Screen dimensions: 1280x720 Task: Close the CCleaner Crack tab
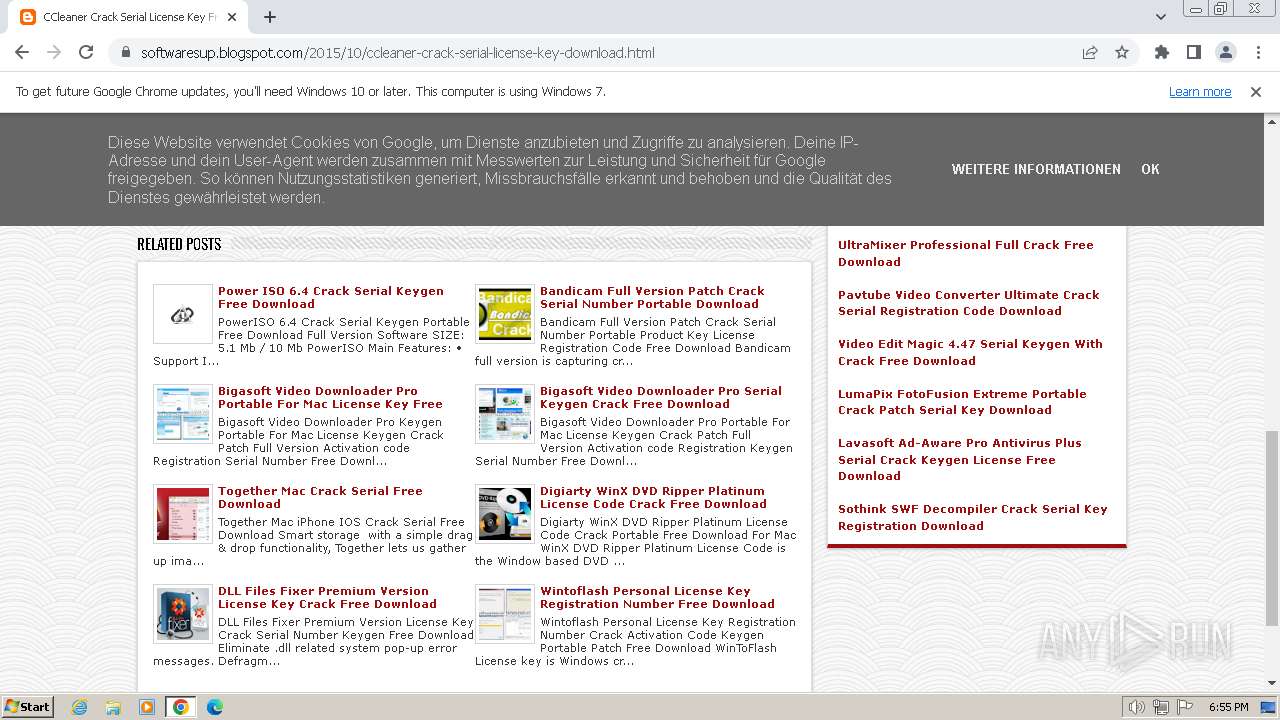(x=233, y=17)
